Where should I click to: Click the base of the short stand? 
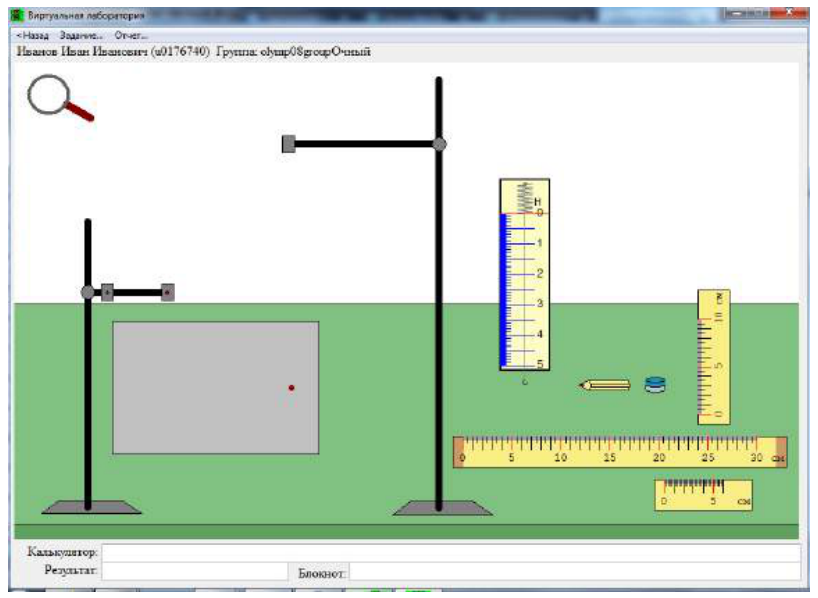pyautogui.click(x=91, y=507)
